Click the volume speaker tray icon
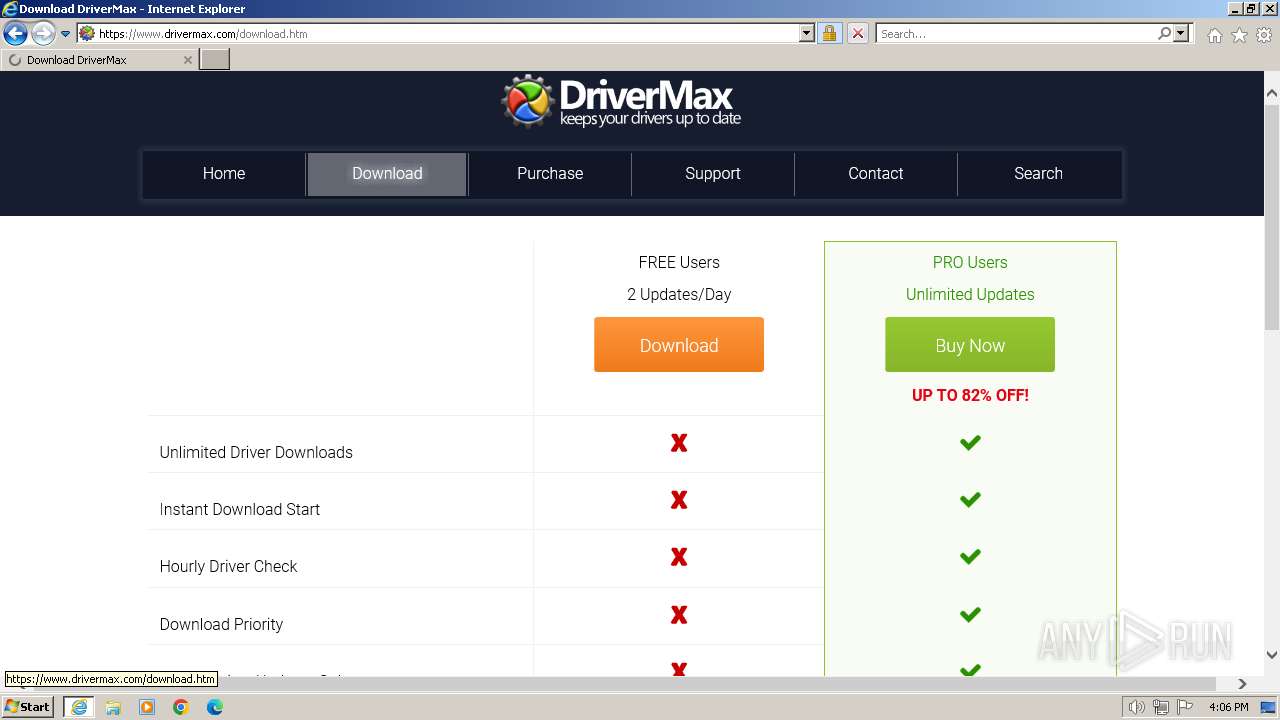The height and width of the screenshot is (720, 1280). [x=1137, y=707]
